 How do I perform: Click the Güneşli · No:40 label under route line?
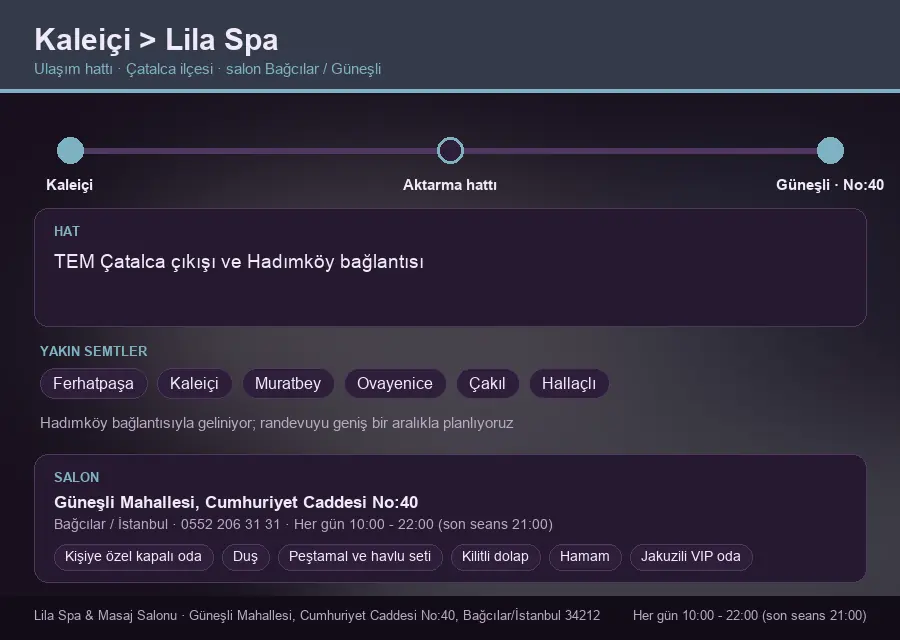(830, 185)
